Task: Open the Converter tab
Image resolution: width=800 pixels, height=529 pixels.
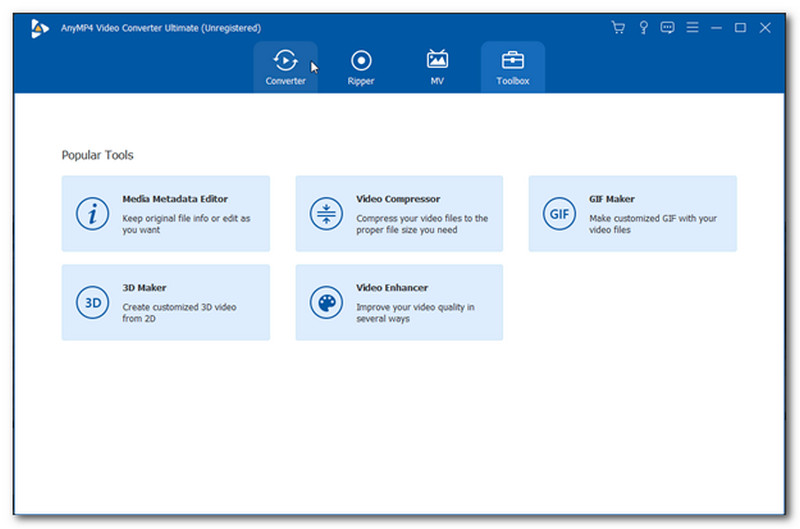Action: coord(285,67)
